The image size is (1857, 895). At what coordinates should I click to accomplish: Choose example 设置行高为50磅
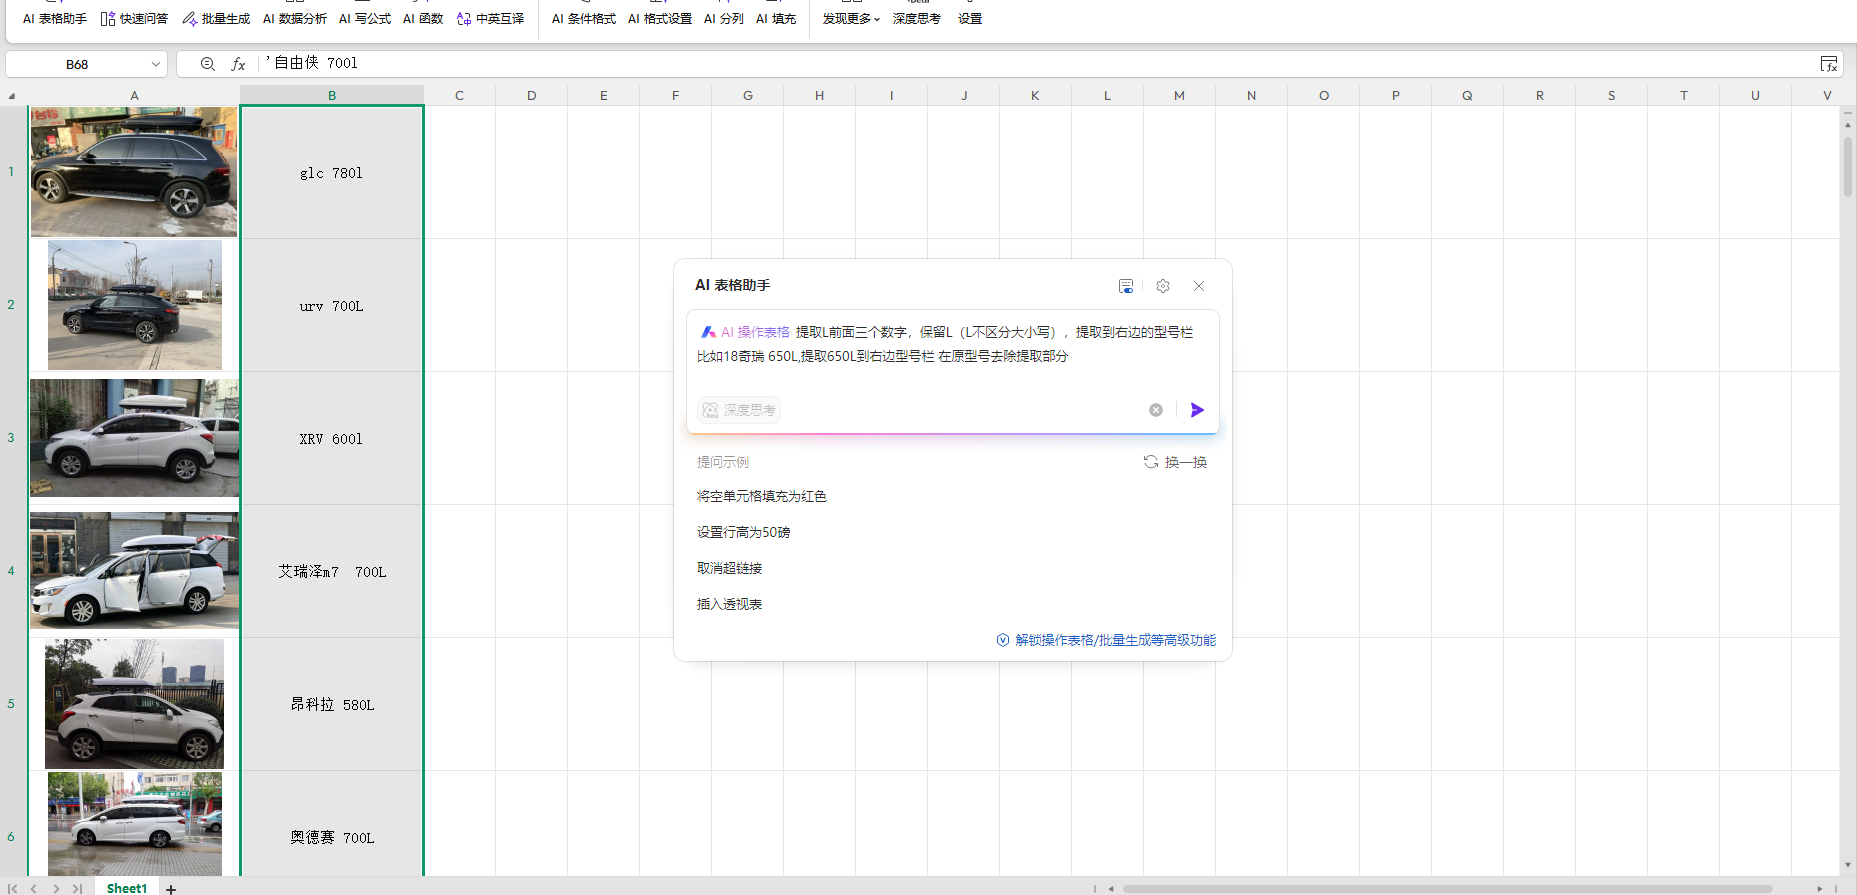click(x=744, y=532)
